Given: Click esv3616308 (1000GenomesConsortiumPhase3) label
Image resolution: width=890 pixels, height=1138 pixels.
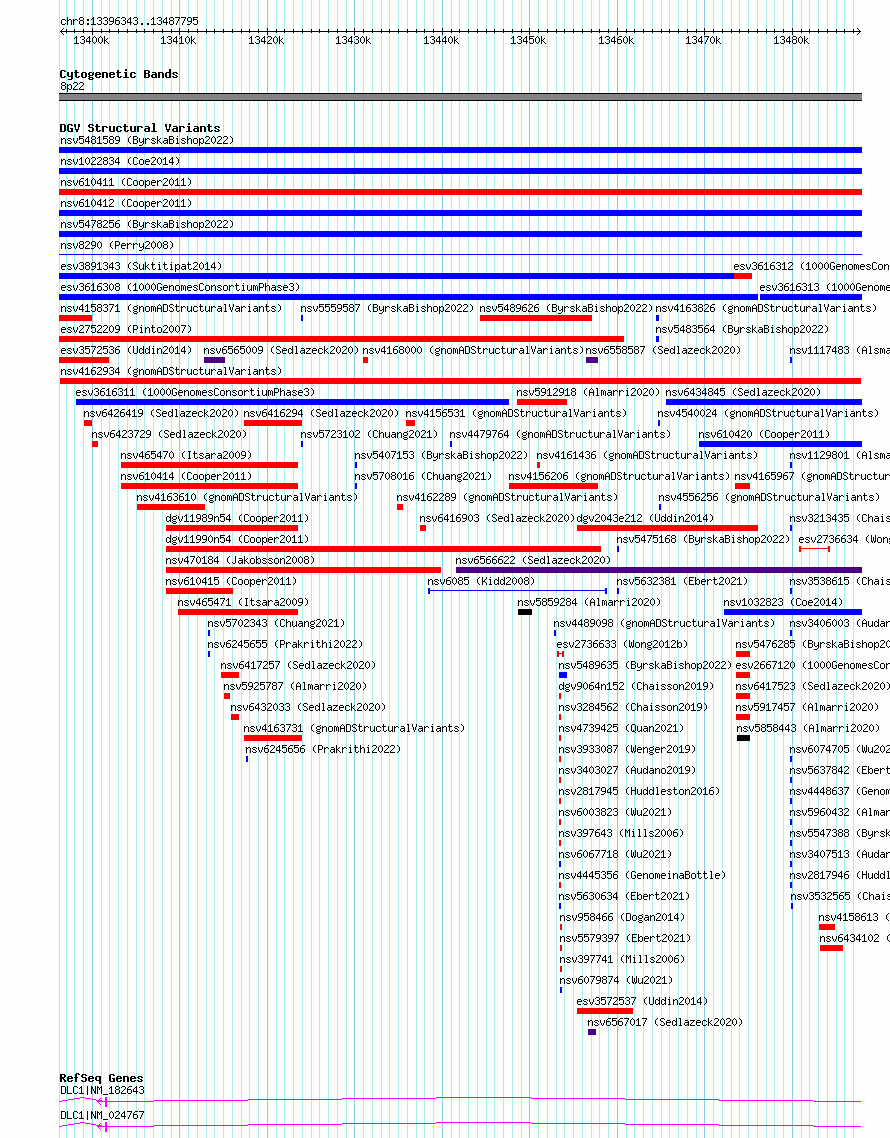Looking at the screenshot, I should pyautogui.click(x=179, y=287).
